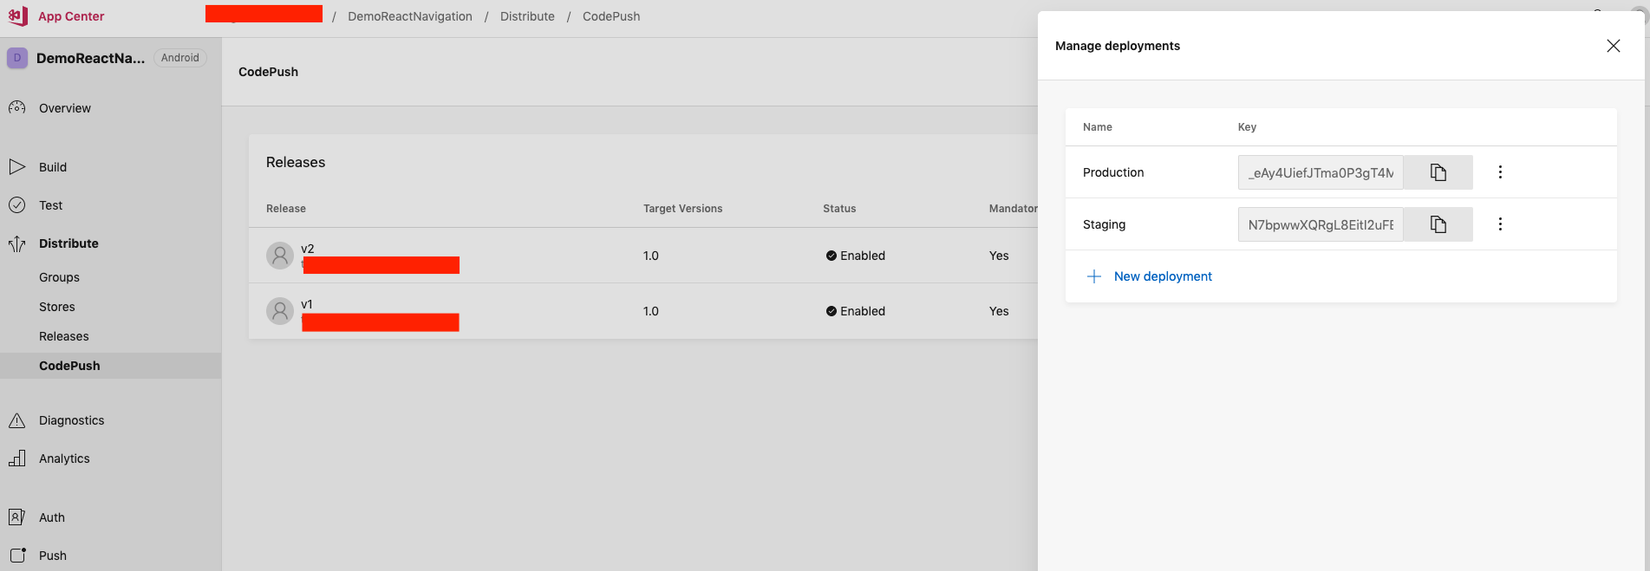Select Stores under Distribute
This screenshot has width=1650, height=571.
coord(57,307)
